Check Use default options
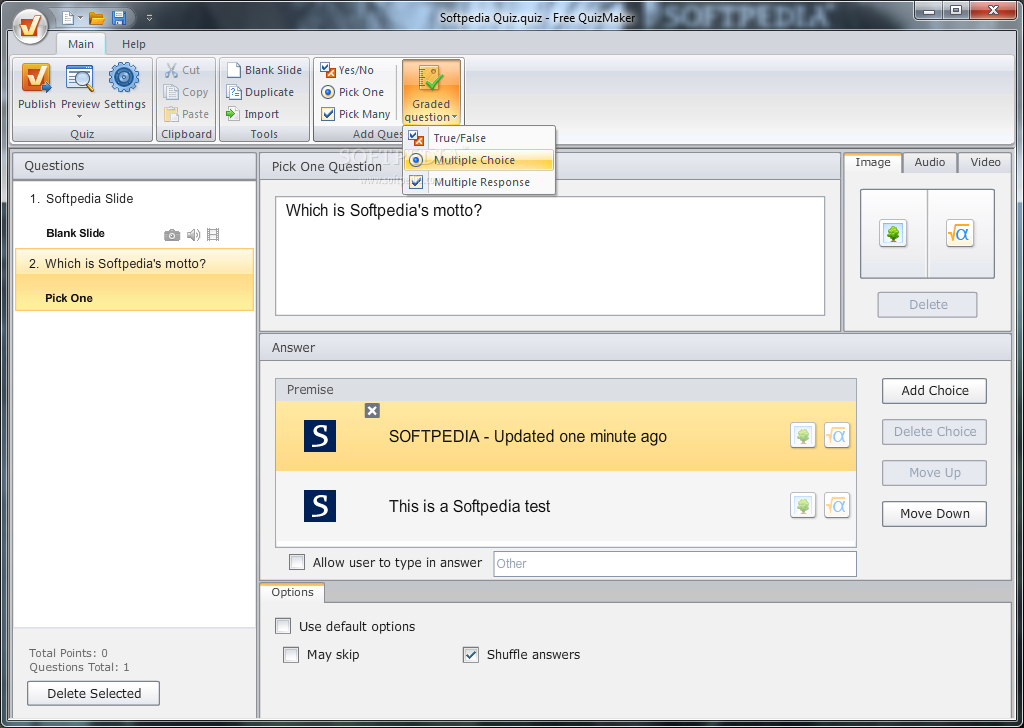Image resolution: width=1024 pixels, height=728 pixels. [x=283, y=626]
